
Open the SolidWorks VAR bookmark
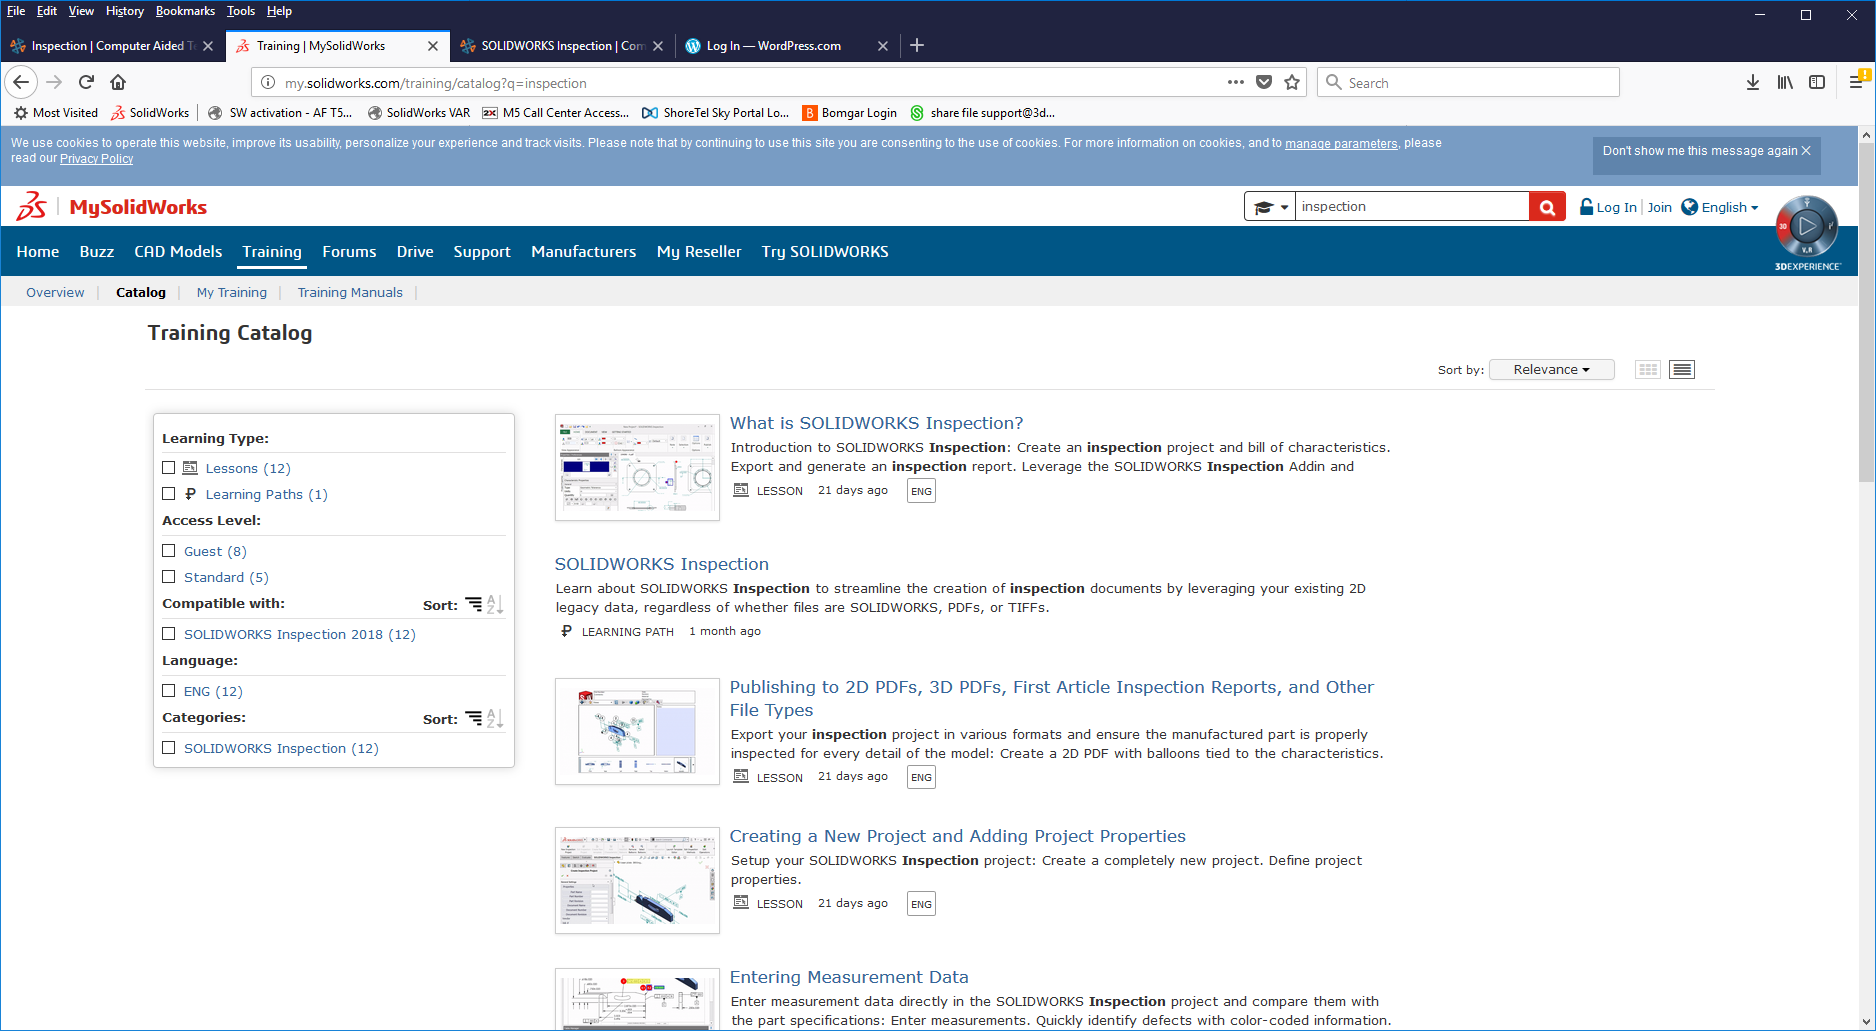(x=418, y=113)
